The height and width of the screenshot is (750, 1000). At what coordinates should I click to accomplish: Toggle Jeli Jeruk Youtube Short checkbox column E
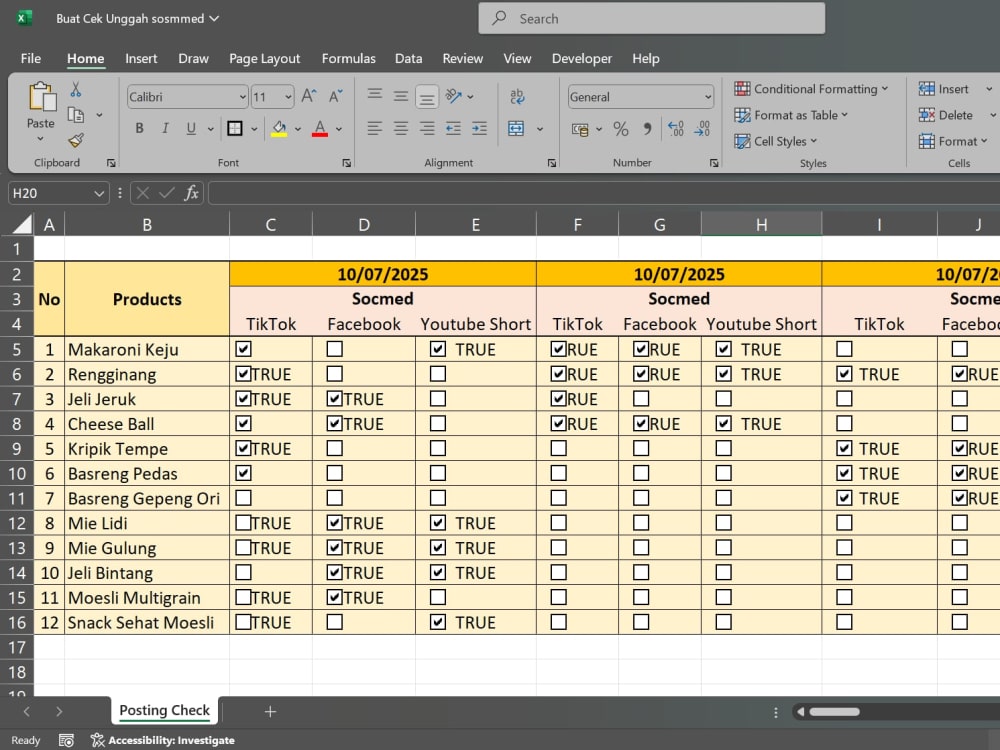tap(438, 399)
